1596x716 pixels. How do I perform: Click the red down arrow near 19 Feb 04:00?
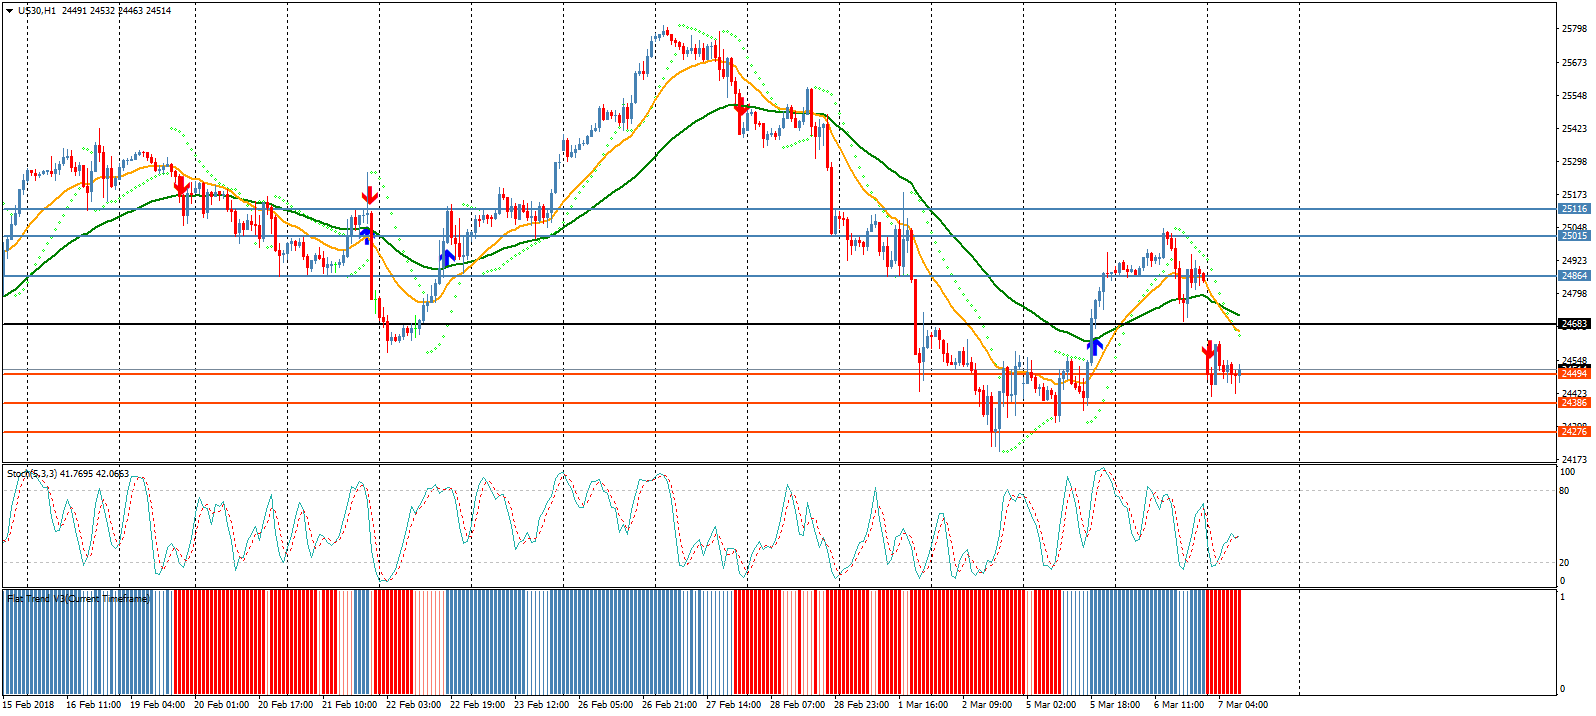click(182, 186)
